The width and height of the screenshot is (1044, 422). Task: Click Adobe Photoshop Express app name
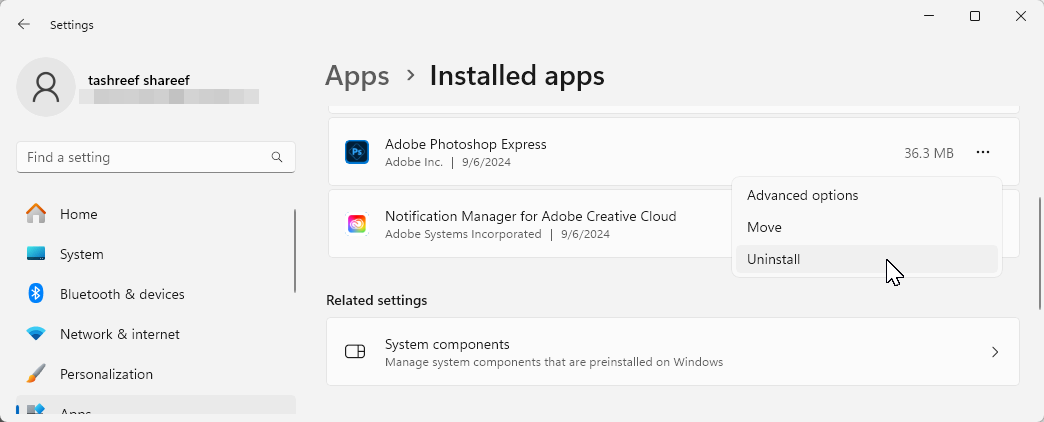465,144
